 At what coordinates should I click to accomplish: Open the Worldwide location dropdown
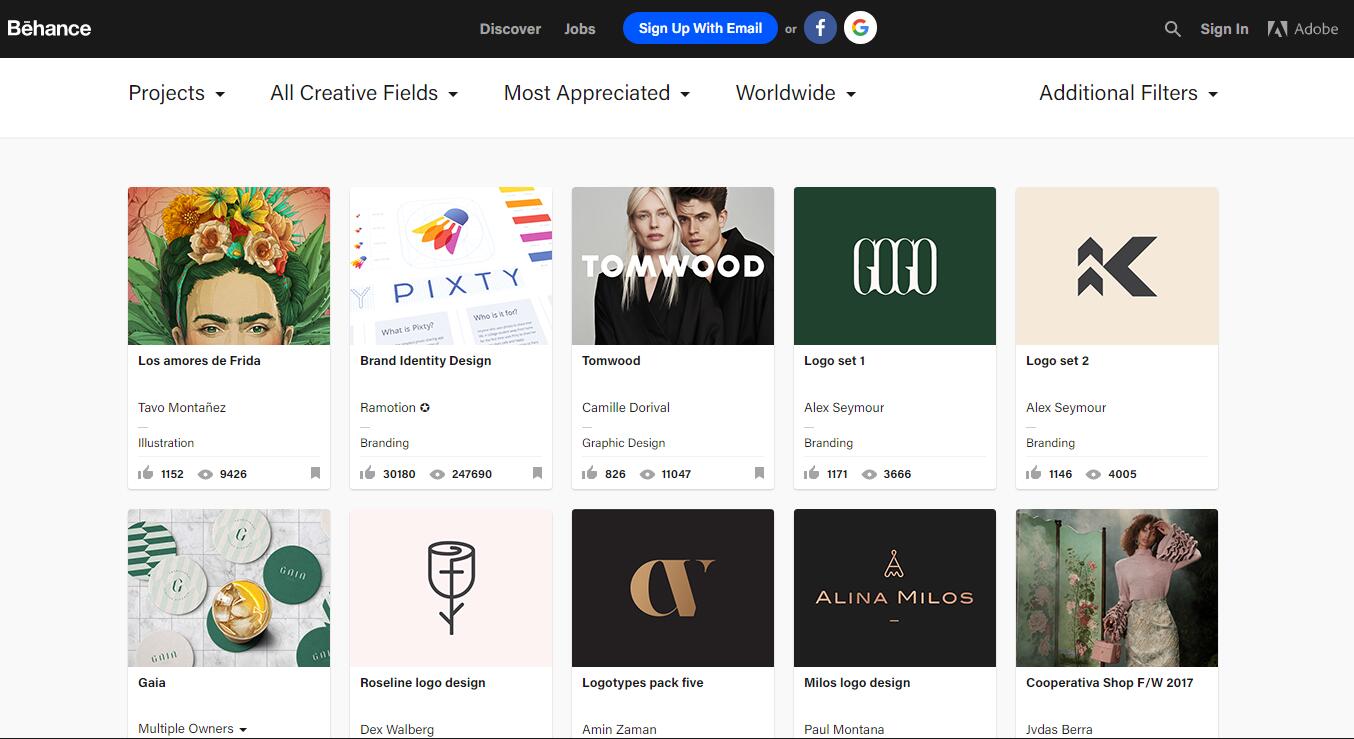pyautogui.click(x=796, y=93)
